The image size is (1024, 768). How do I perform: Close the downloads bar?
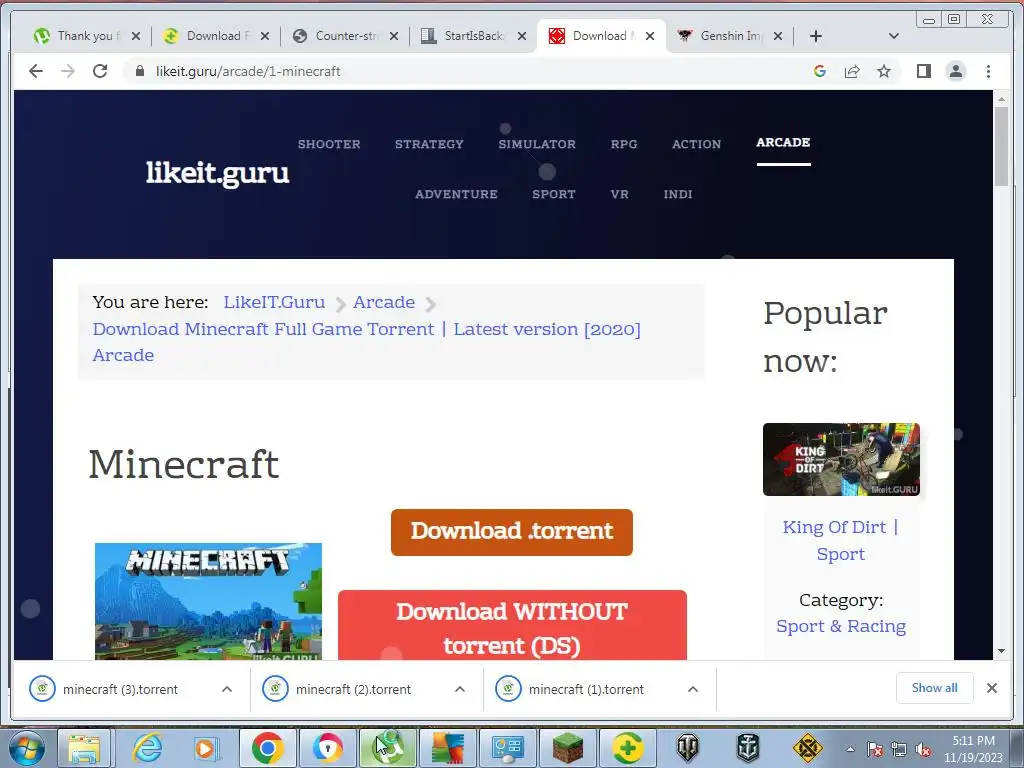pyautogui.click(x=992, y=688)
